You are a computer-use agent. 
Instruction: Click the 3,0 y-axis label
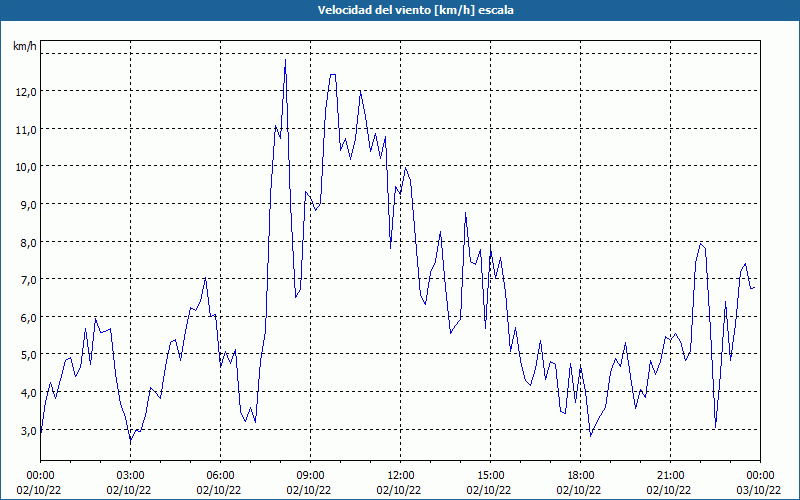tap(29, 431)
